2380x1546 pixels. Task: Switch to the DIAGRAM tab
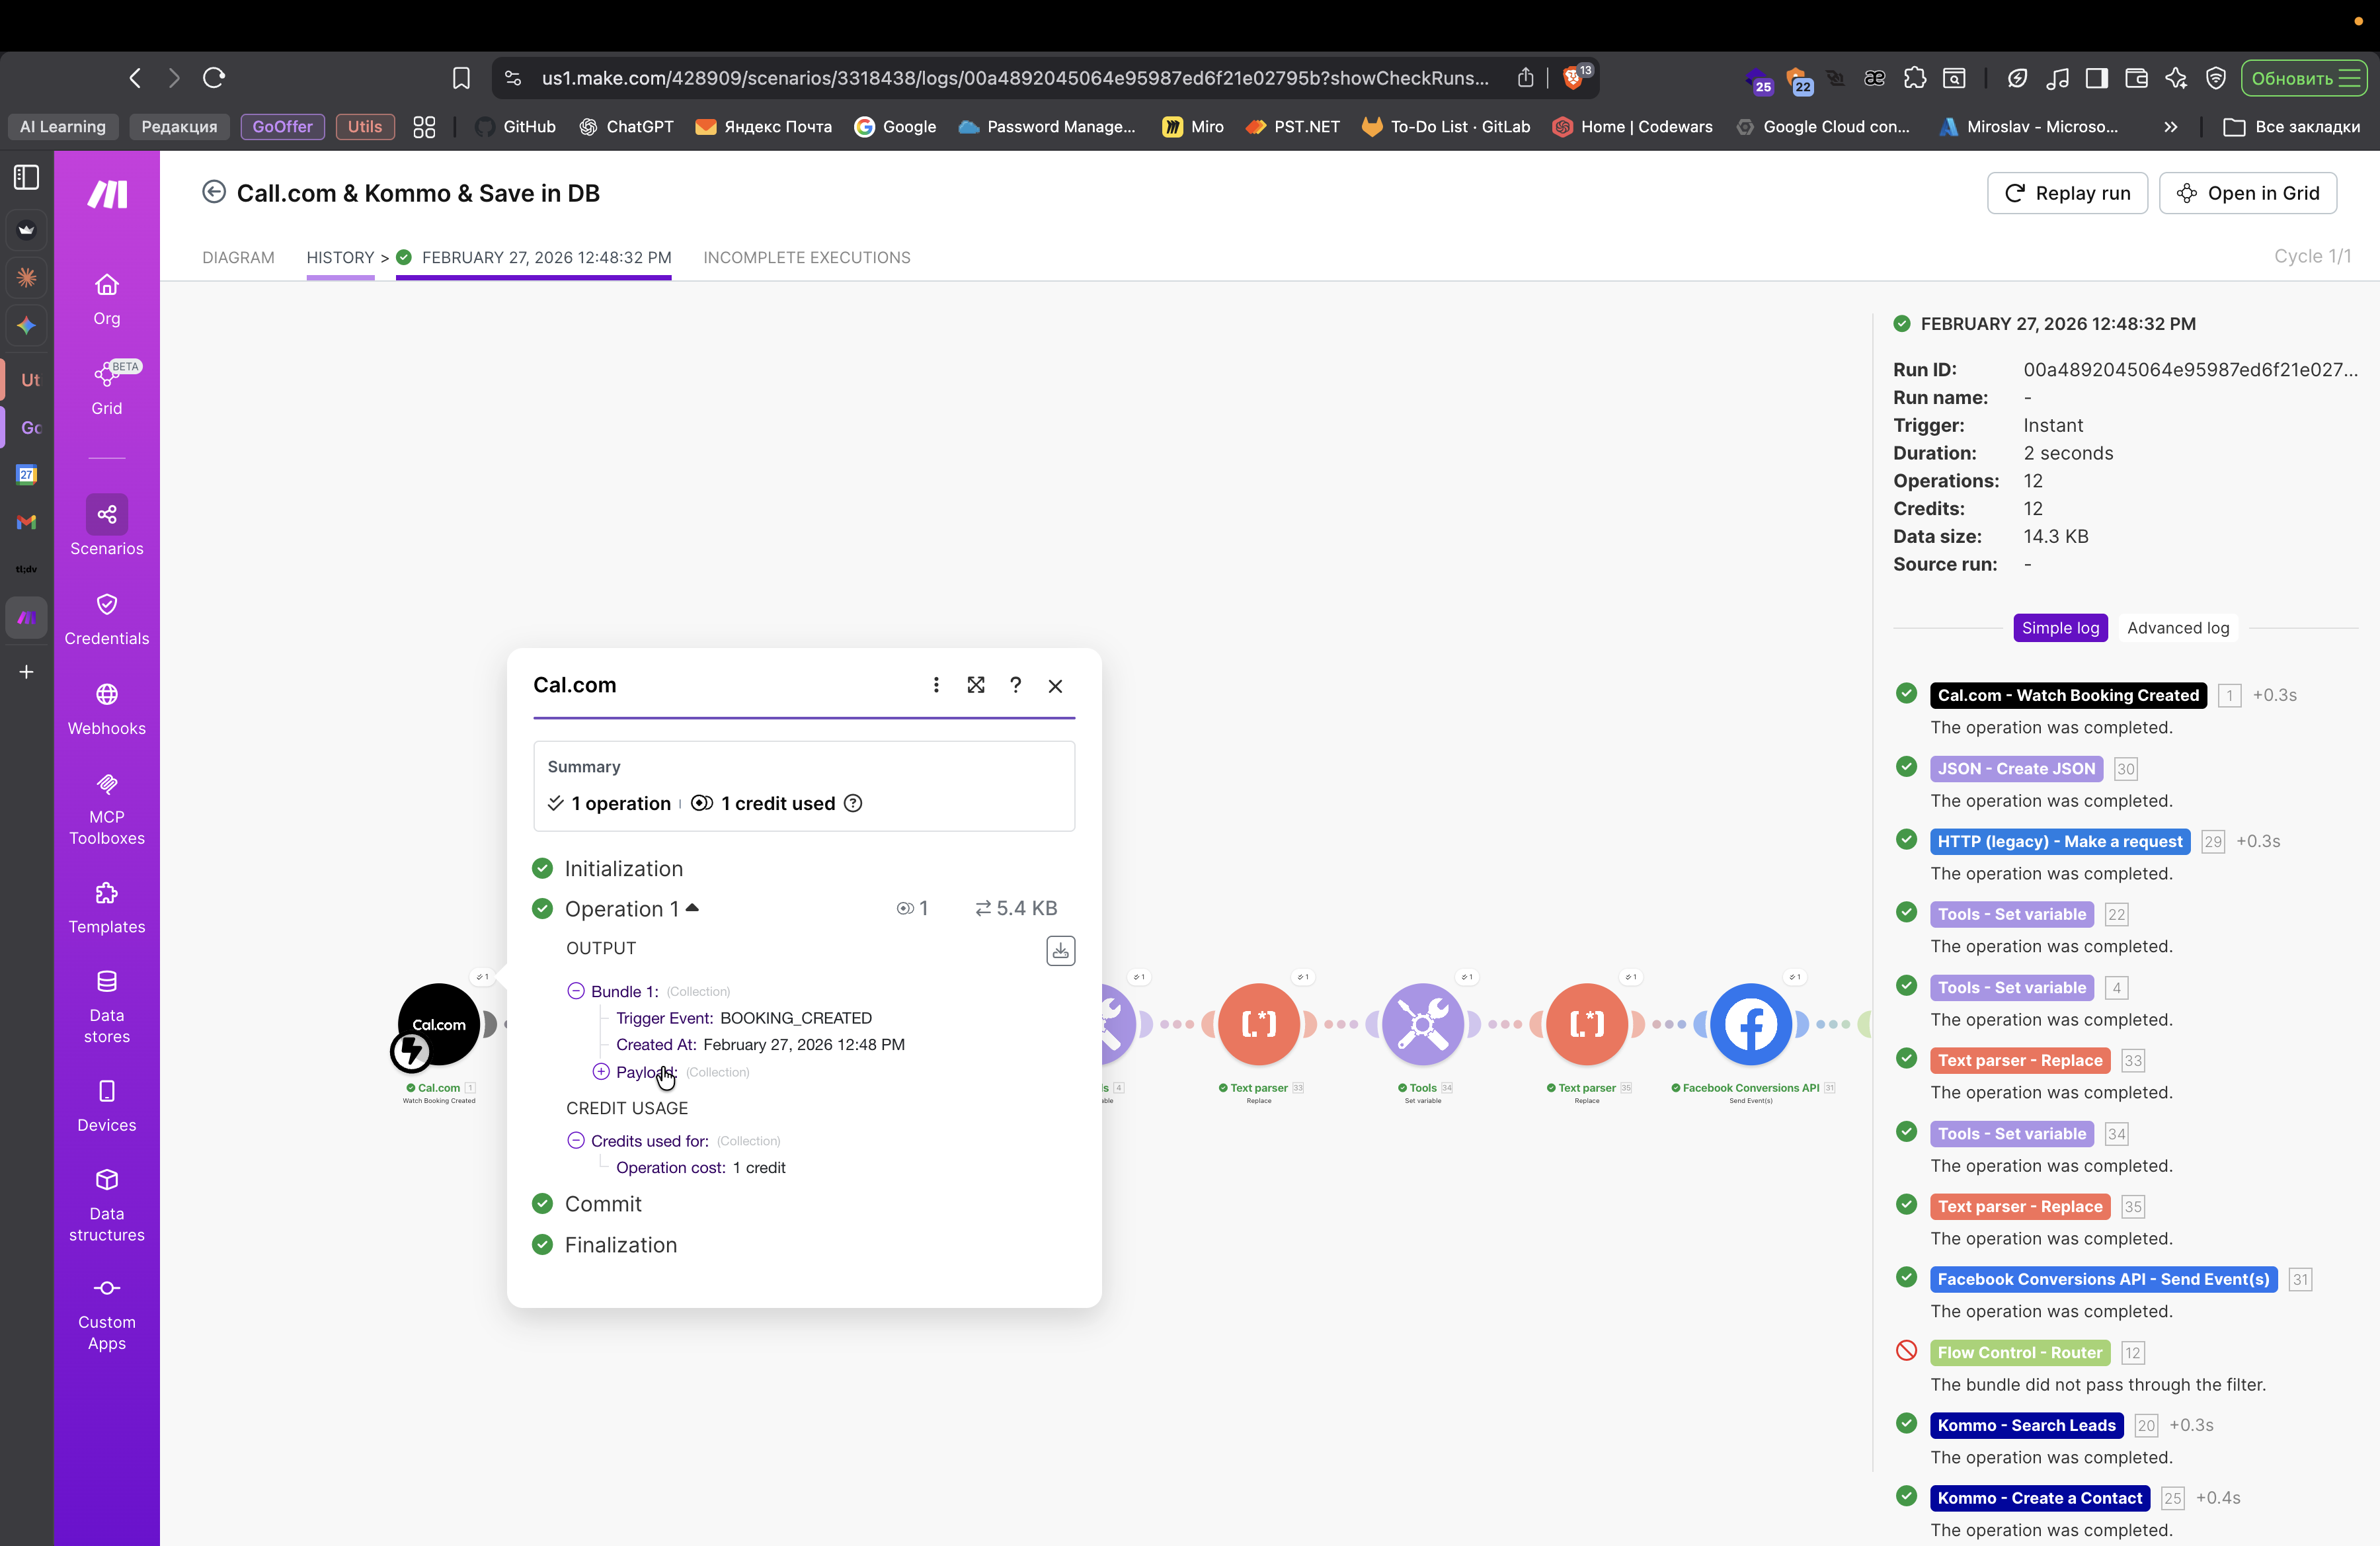tap(238, 257)
